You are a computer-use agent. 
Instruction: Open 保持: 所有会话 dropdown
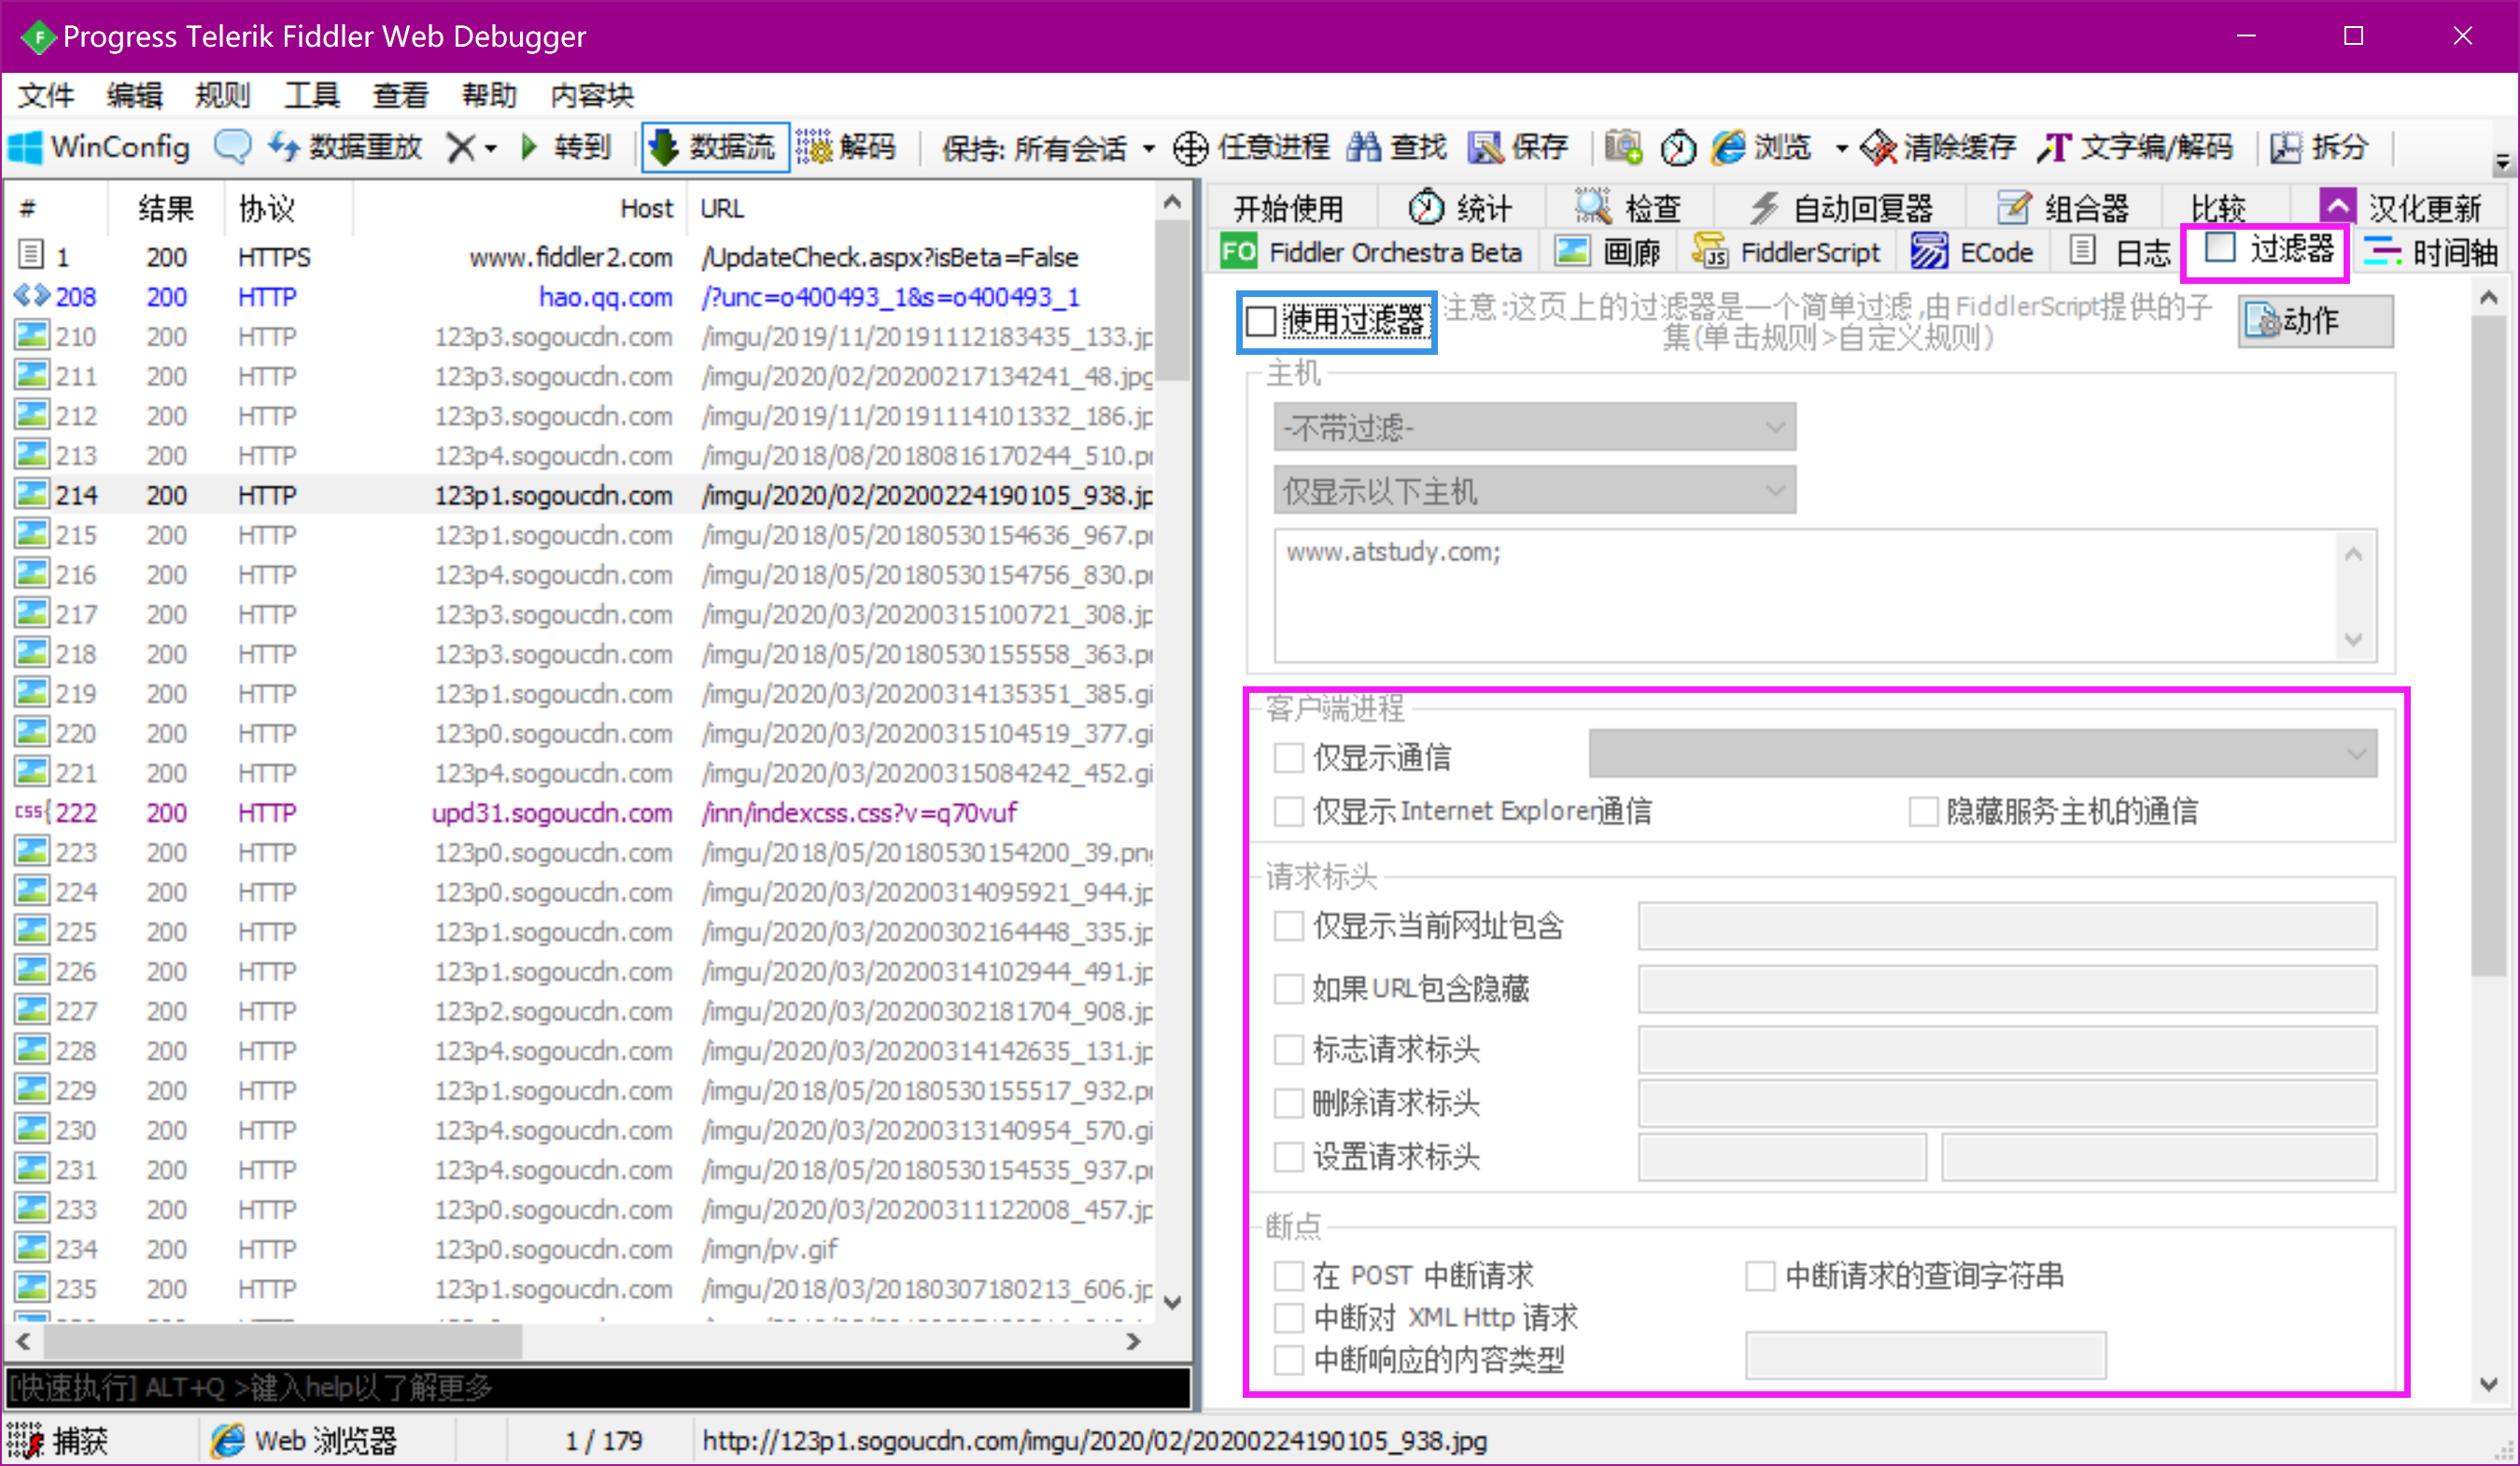click(x=1048, y=148)
